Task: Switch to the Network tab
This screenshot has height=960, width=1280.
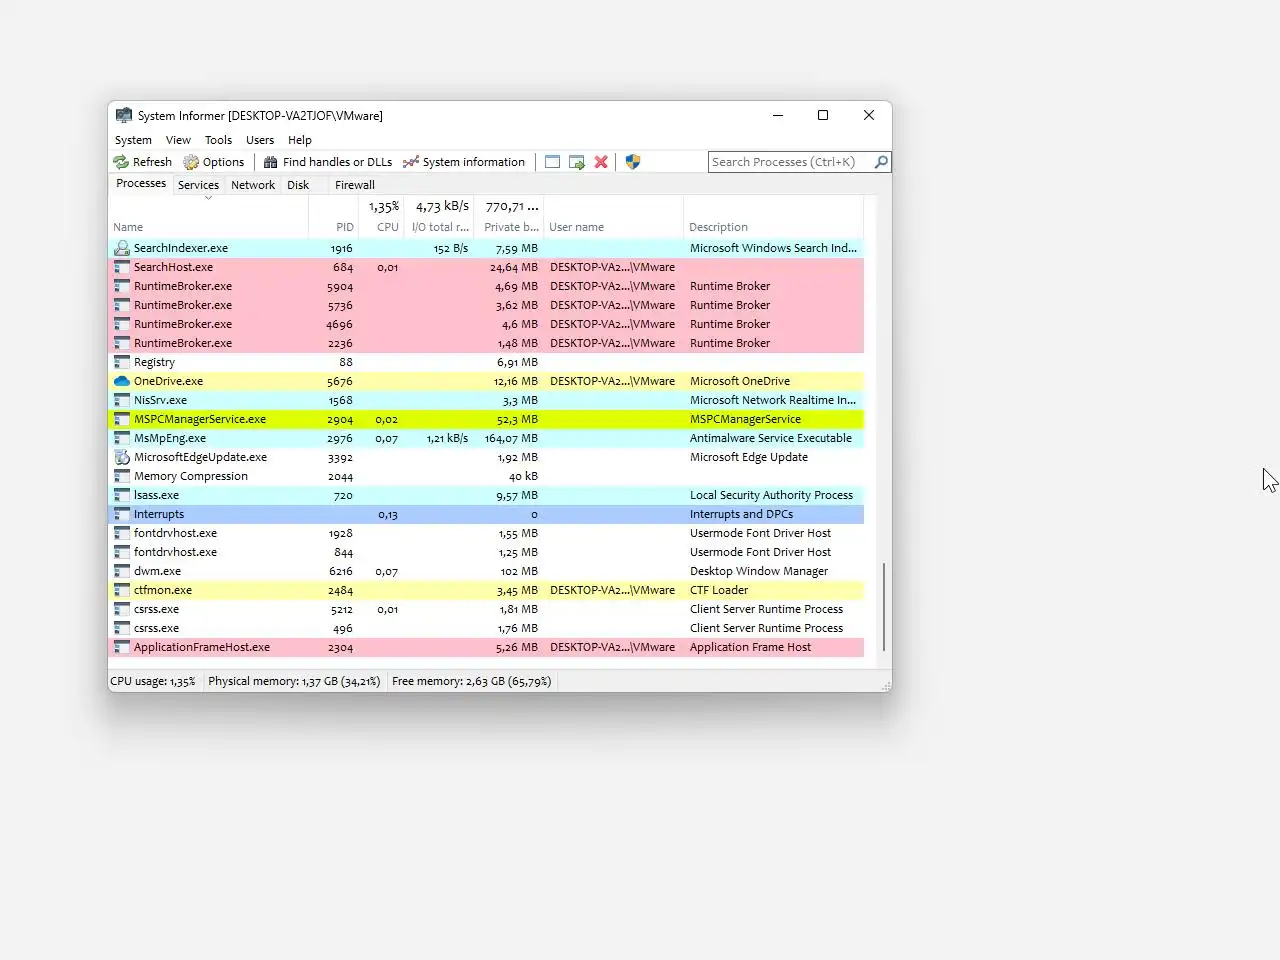Action: pos(253,185)
